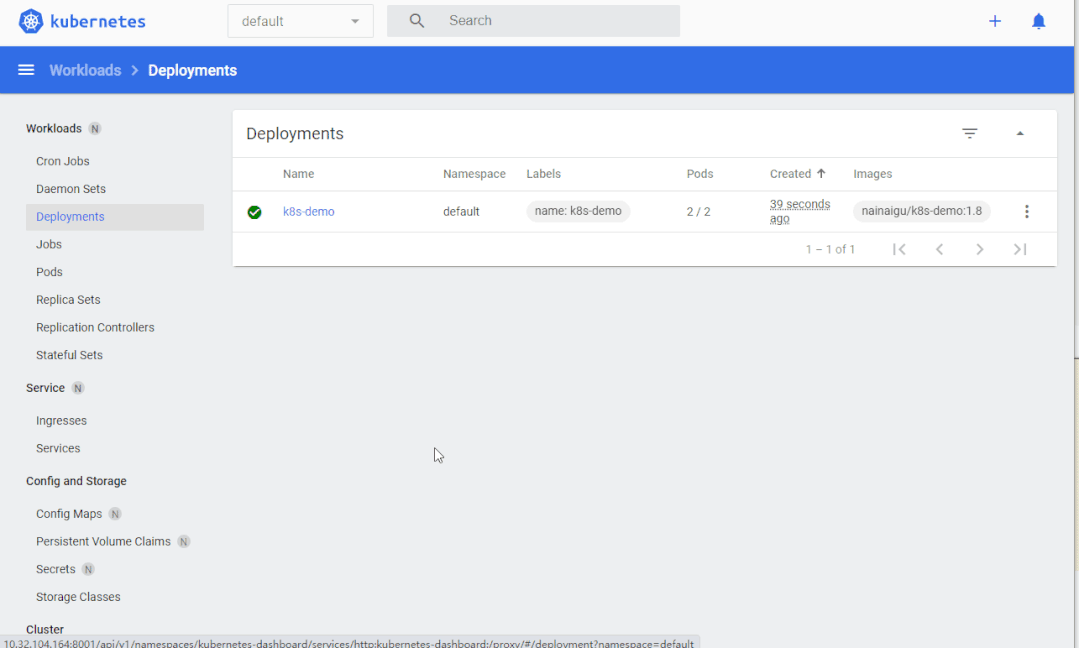Click the name: k8s-demo label chip
The height and width of the screenshot is (648, 1079).
click(578, 211)
